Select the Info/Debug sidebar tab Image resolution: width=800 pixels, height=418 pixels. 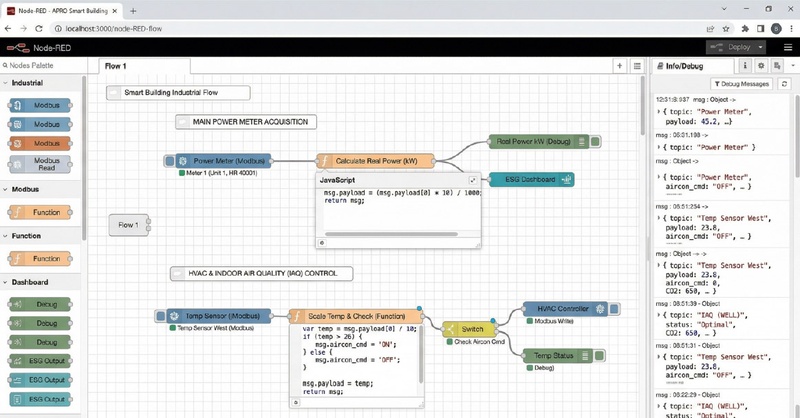(x=692, y=66)
